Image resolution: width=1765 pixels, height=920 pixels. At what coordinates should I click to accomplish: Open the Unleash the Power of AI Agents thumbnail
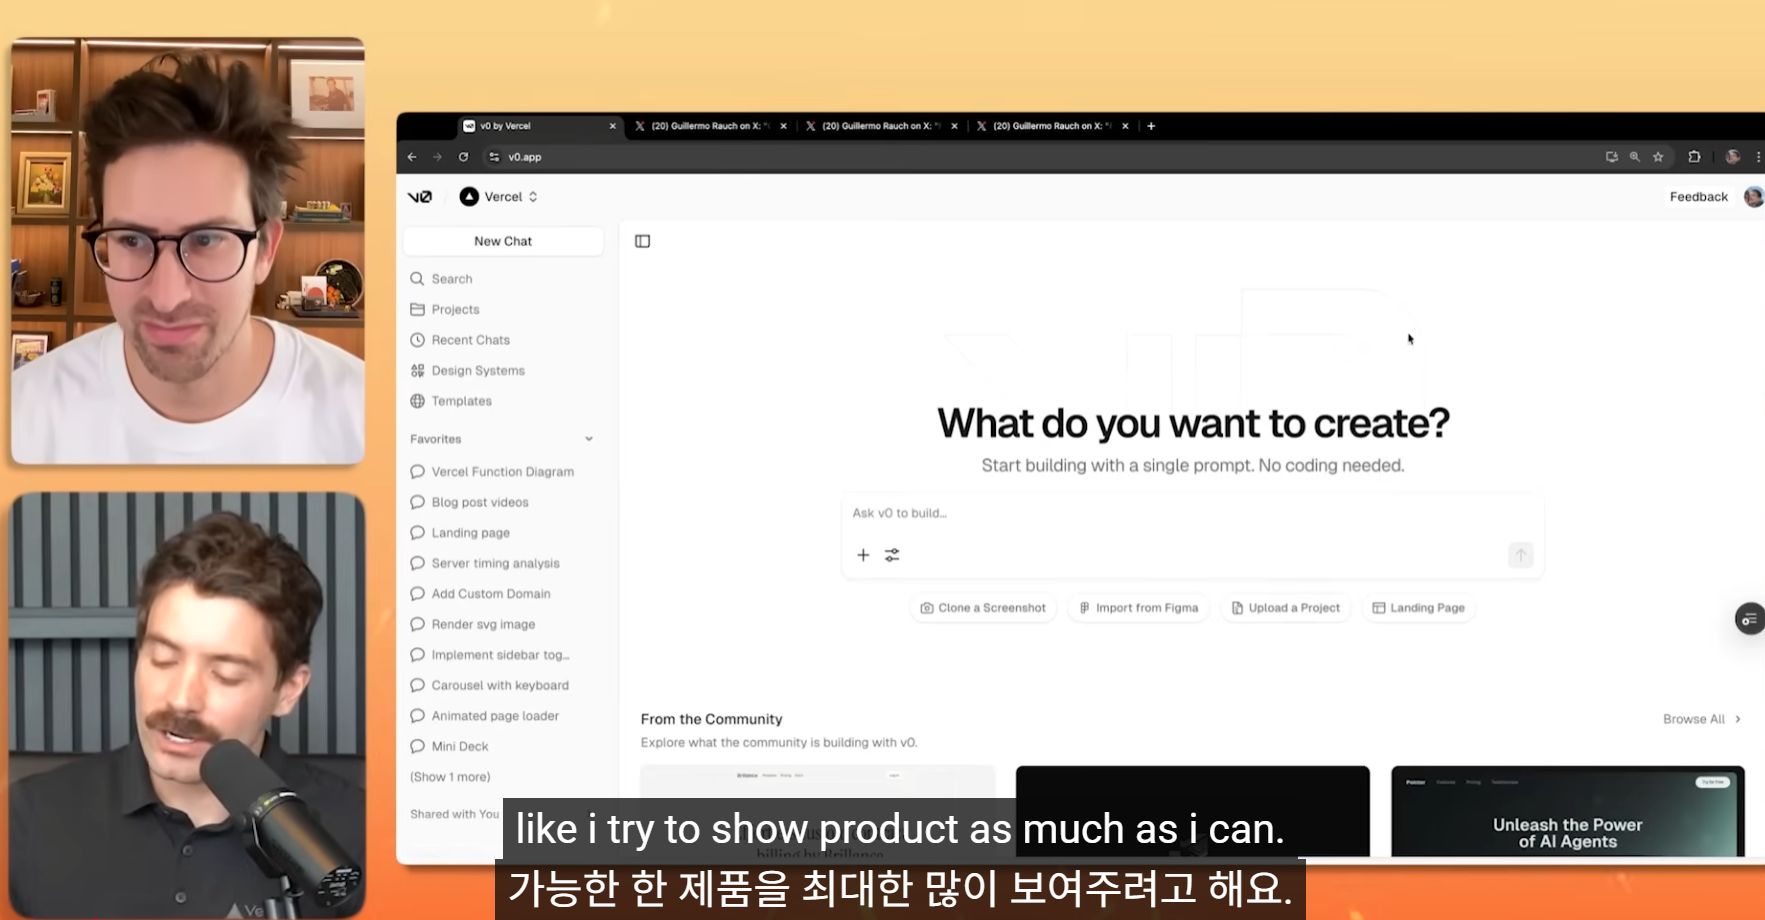[x=1567, y=811]
